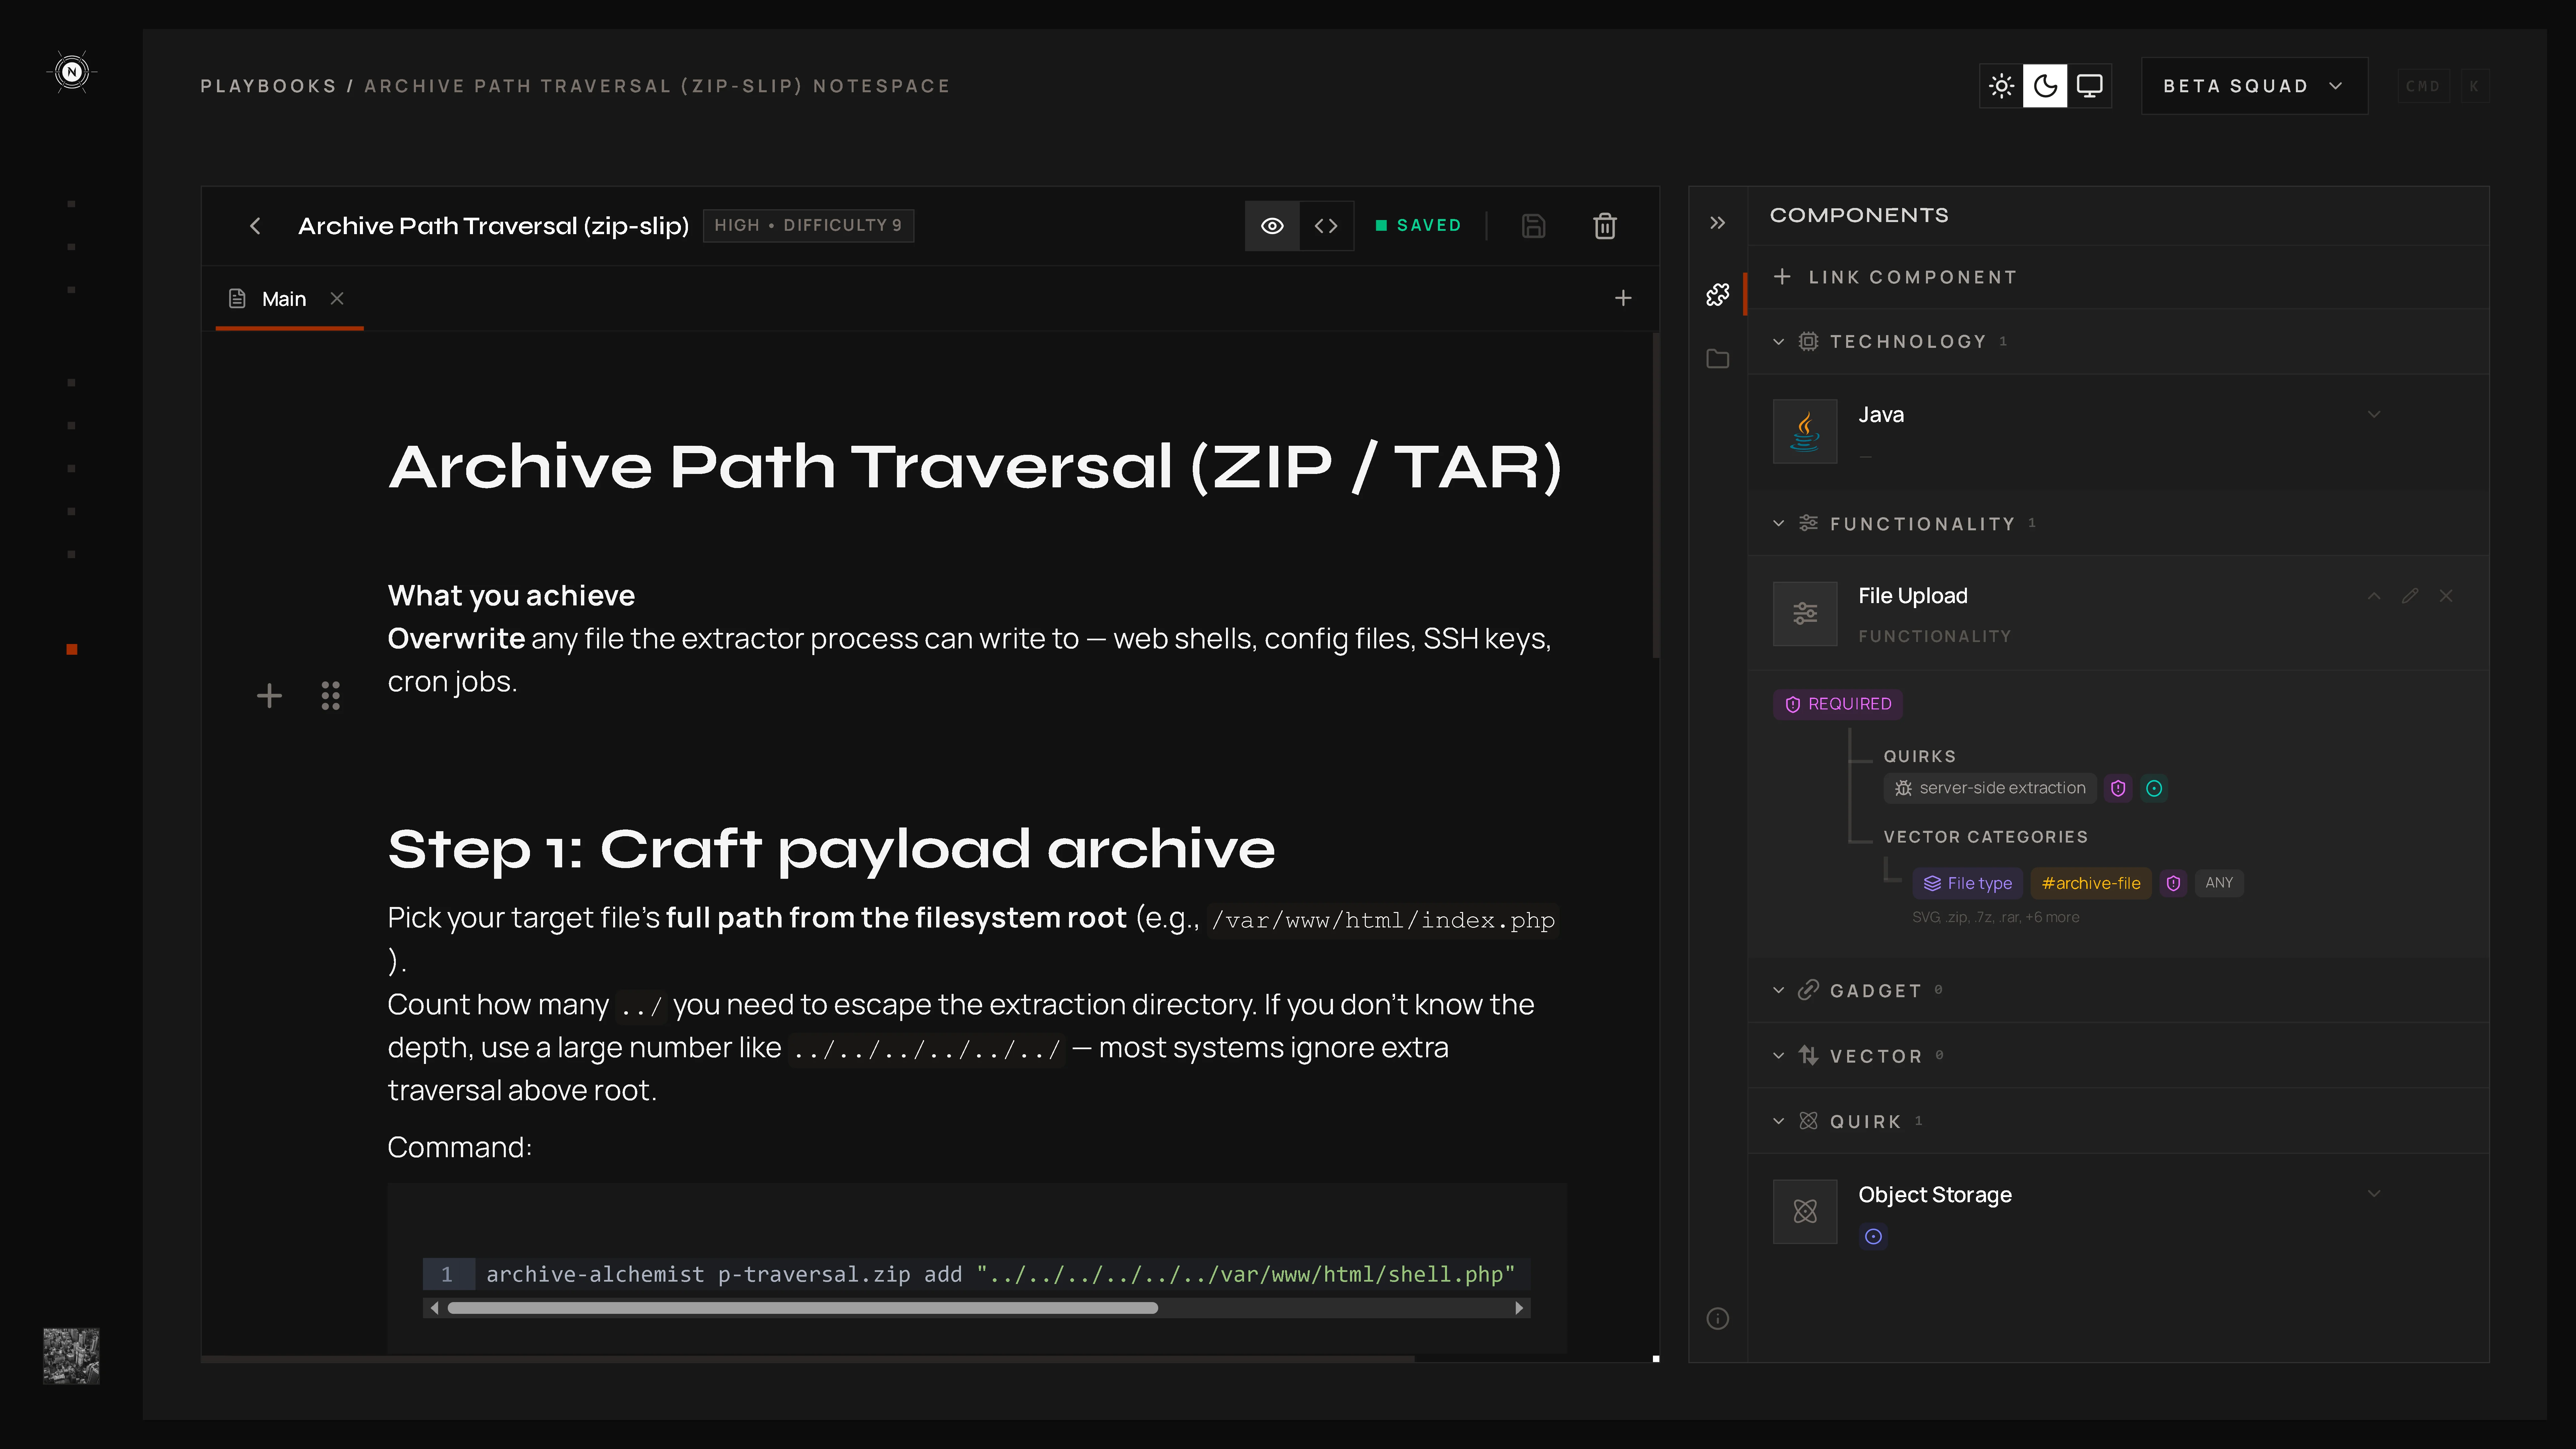Viewport: 2576px width, 1449px height.
Task: Switch to dark theme
Action: click(2045, 86)
